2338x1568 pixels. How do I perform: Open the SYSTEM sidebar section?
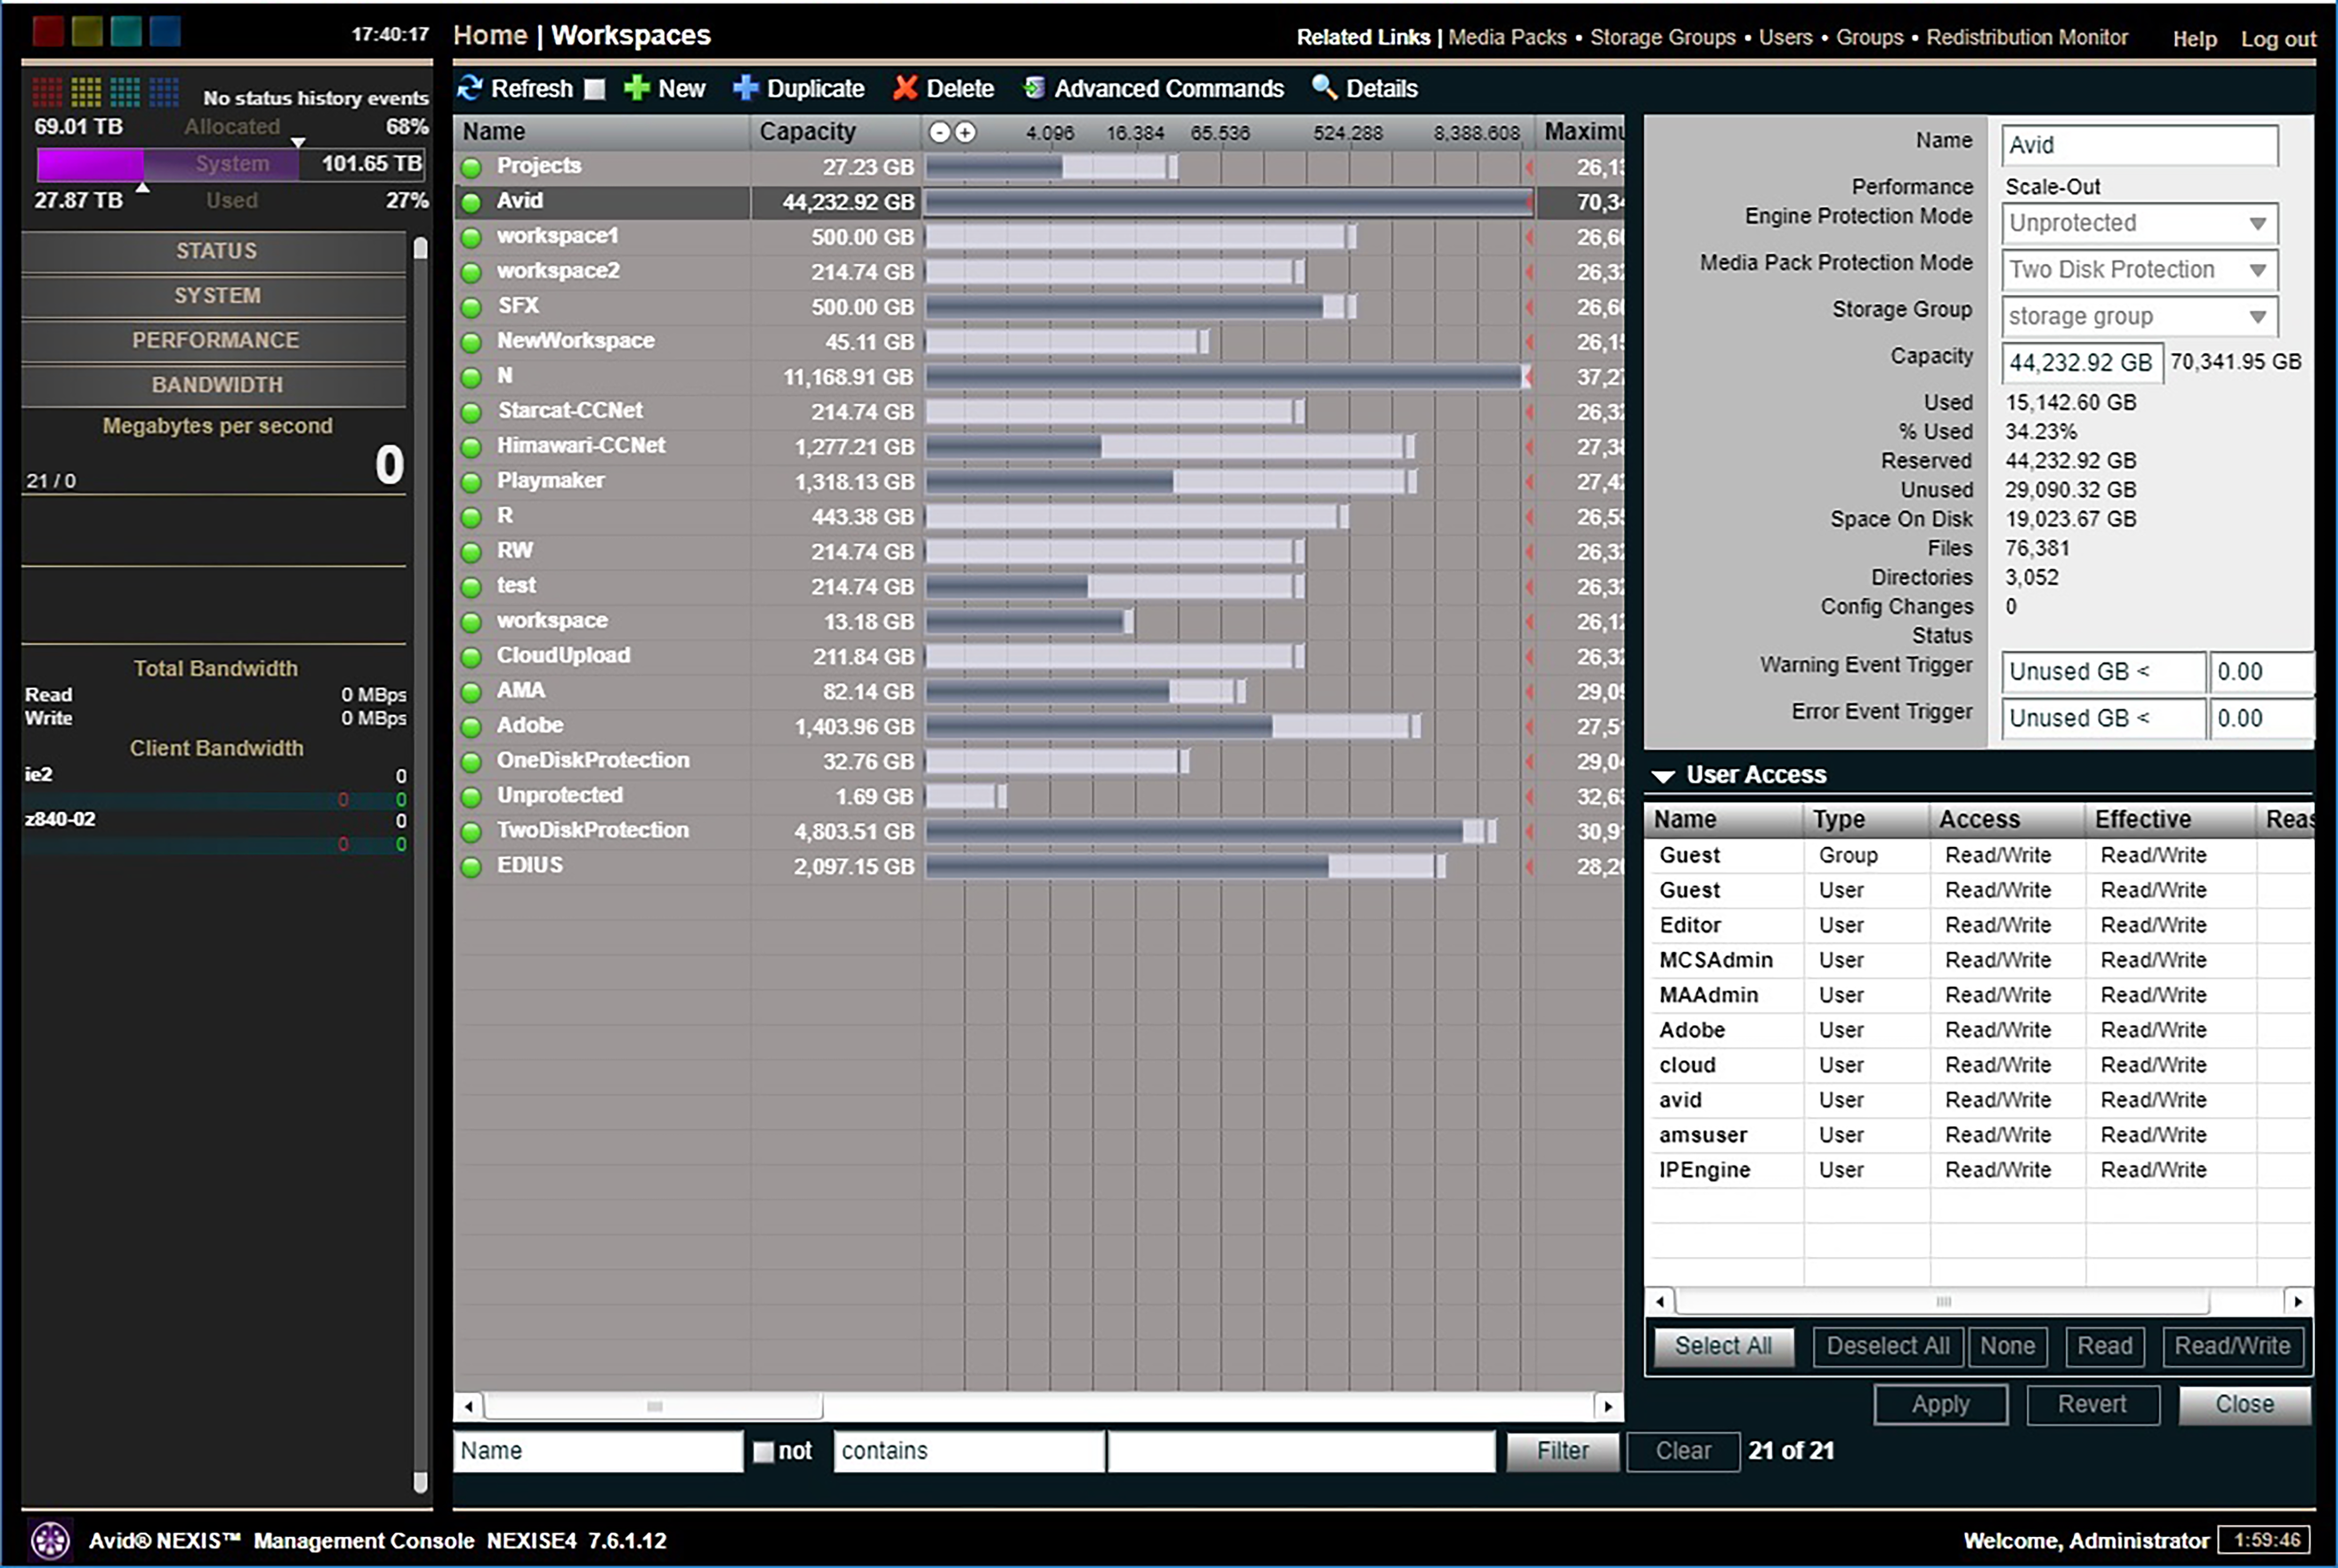214,296
